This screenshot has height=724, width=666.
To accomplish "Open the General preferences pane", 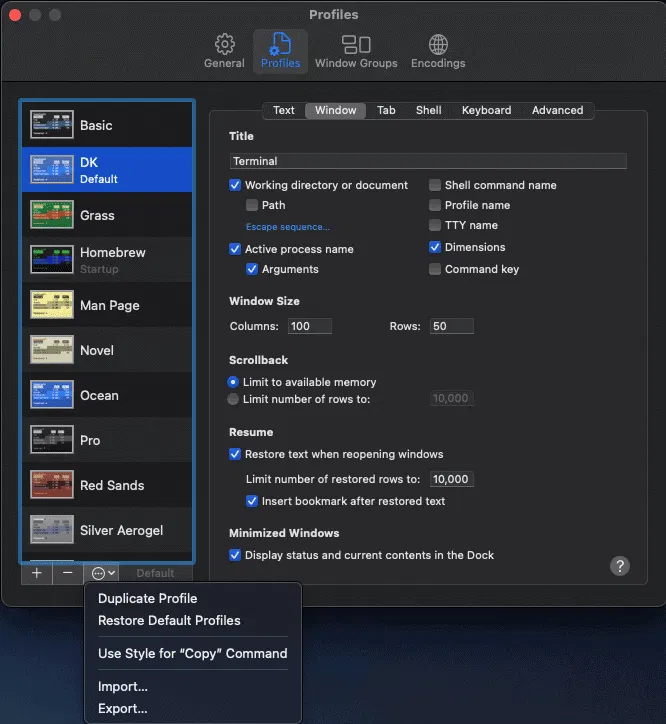I will point(224,51).
